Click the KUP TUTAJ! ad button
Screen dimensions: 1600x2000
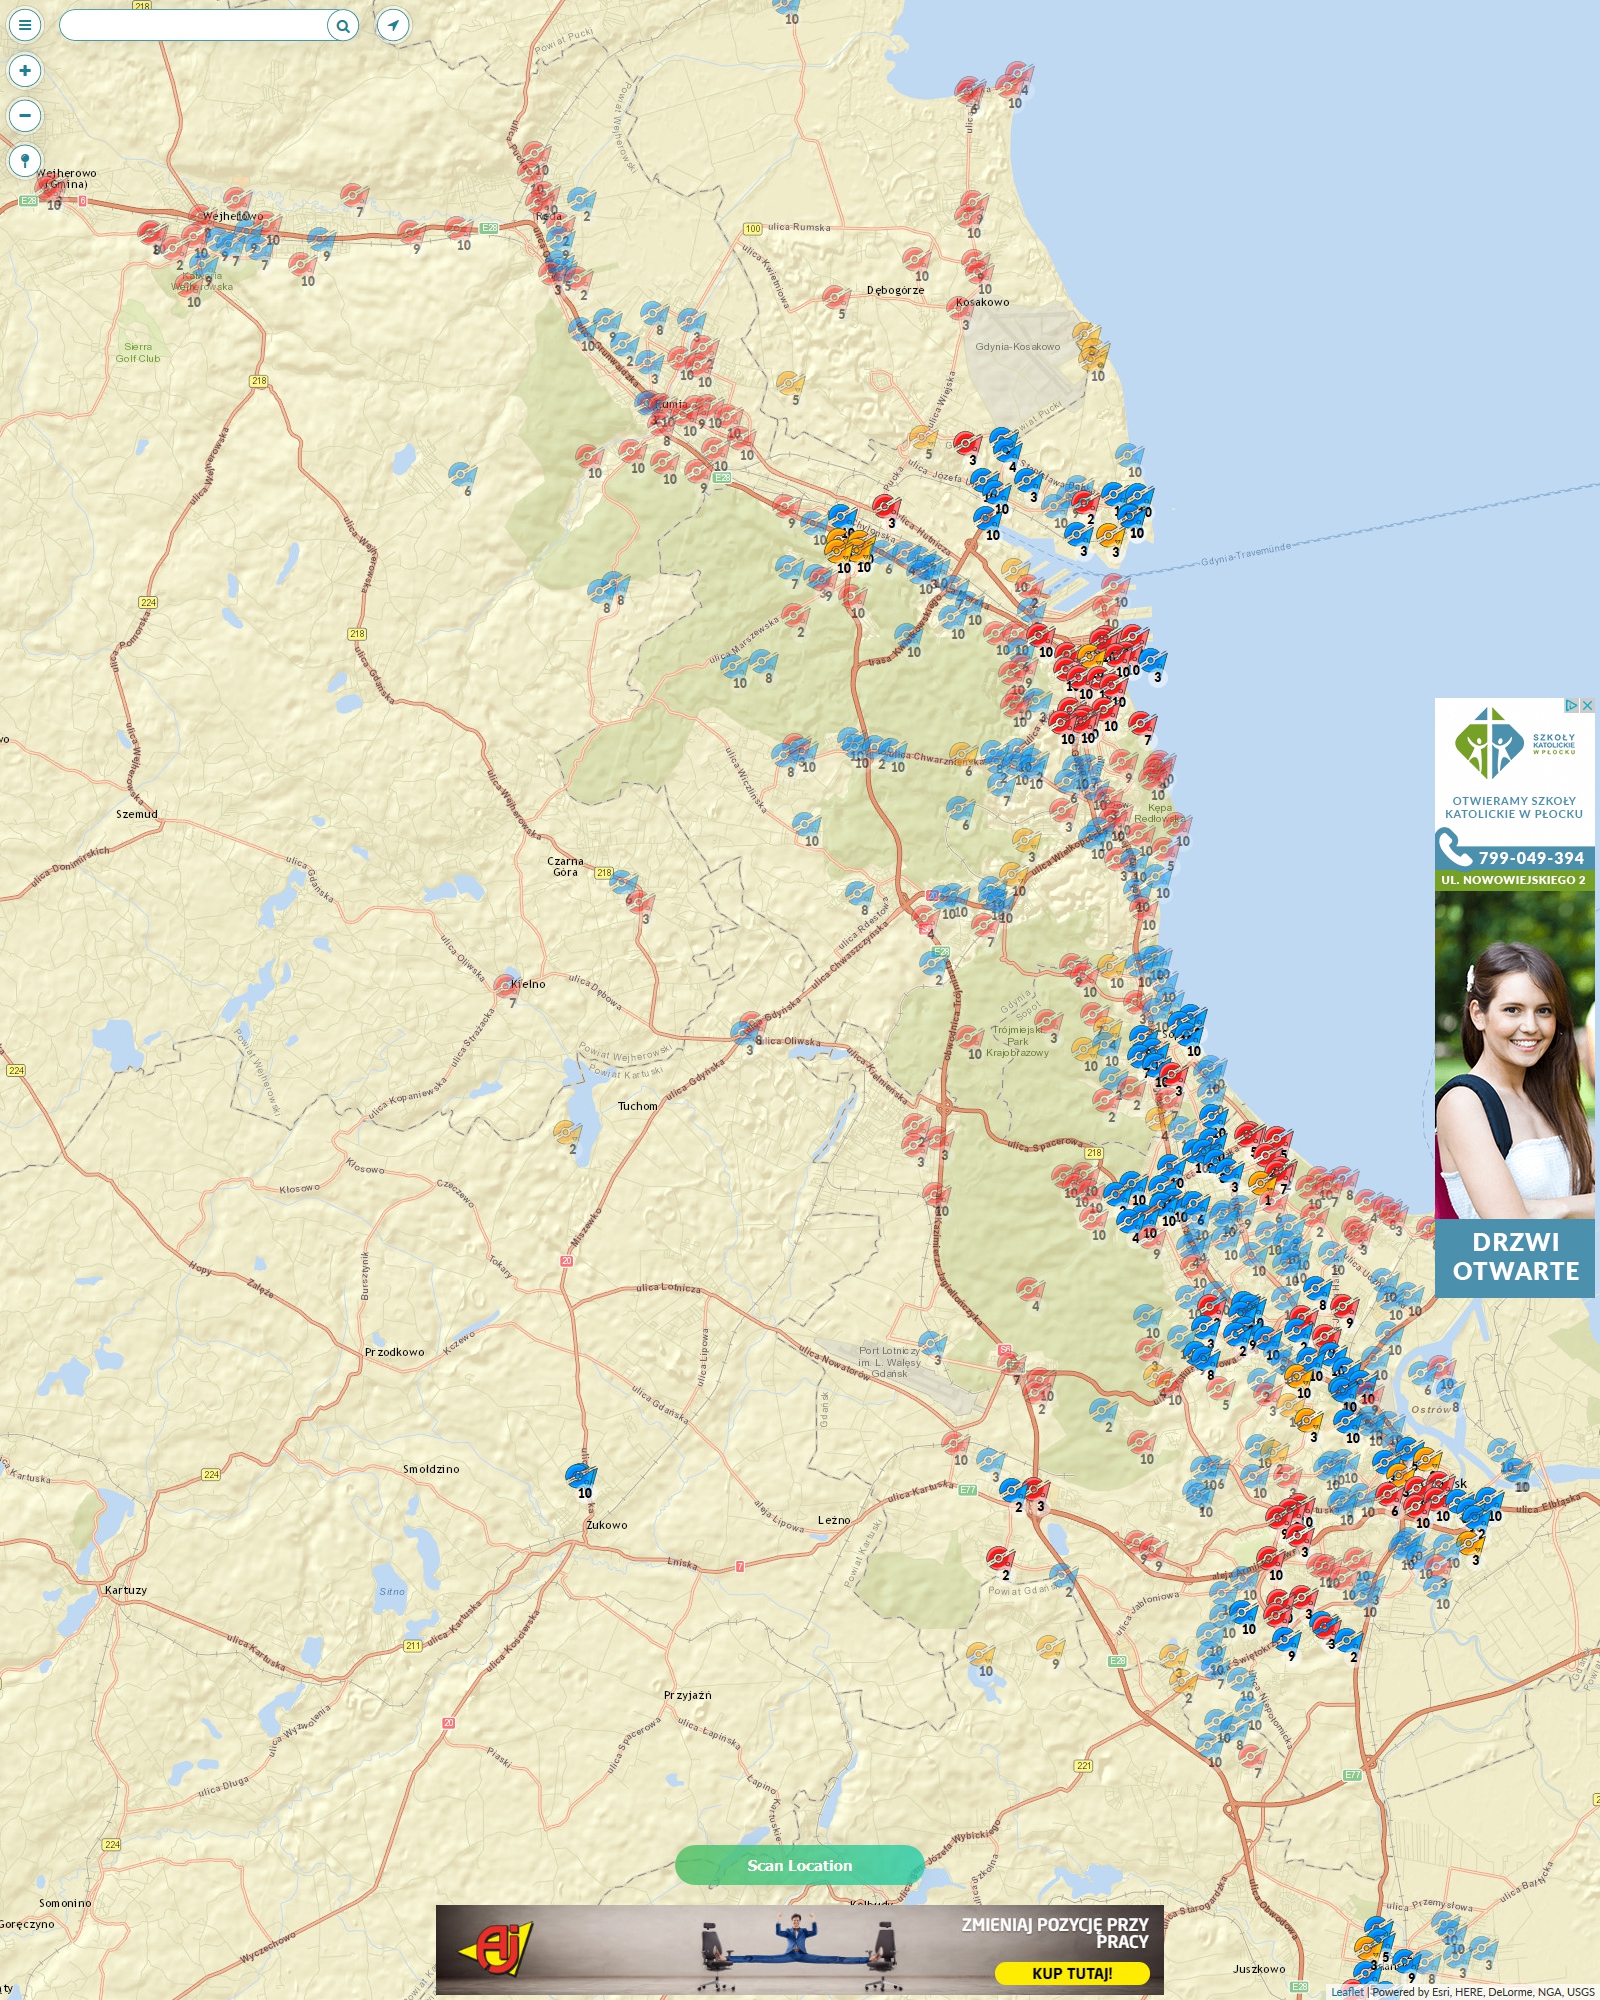tap(1072, 1973)
